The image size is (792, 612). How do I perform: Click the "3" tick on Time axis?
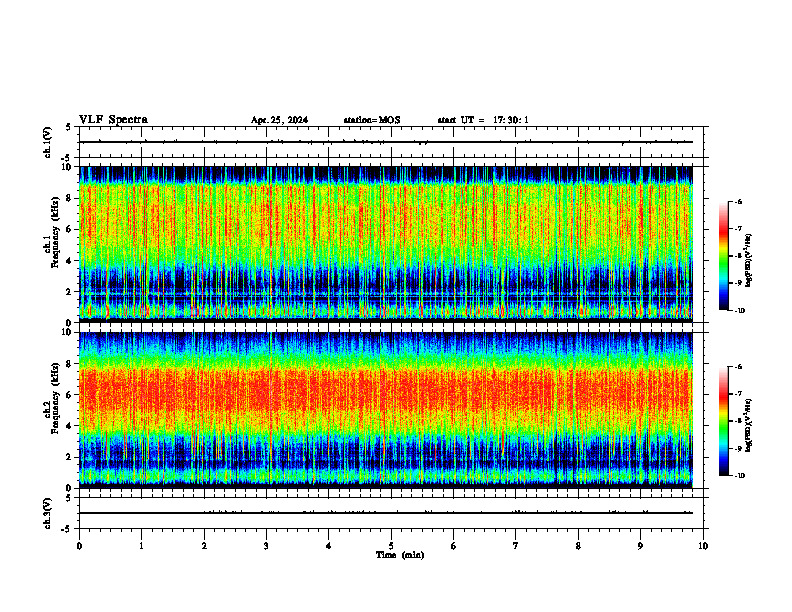266,546
